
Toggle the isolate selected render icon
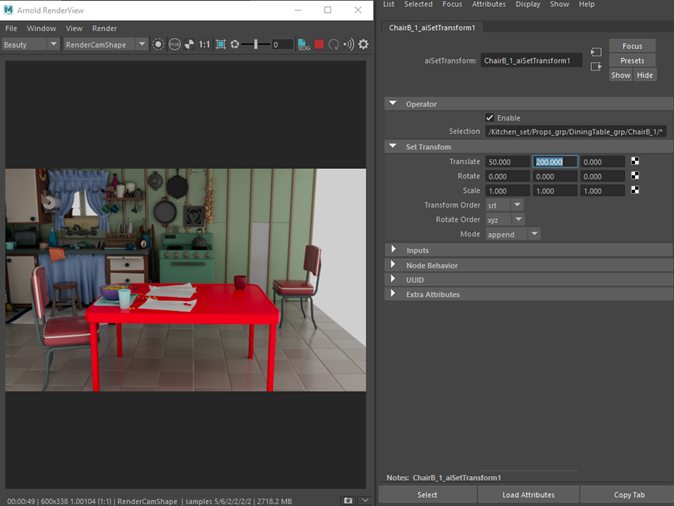158,44
